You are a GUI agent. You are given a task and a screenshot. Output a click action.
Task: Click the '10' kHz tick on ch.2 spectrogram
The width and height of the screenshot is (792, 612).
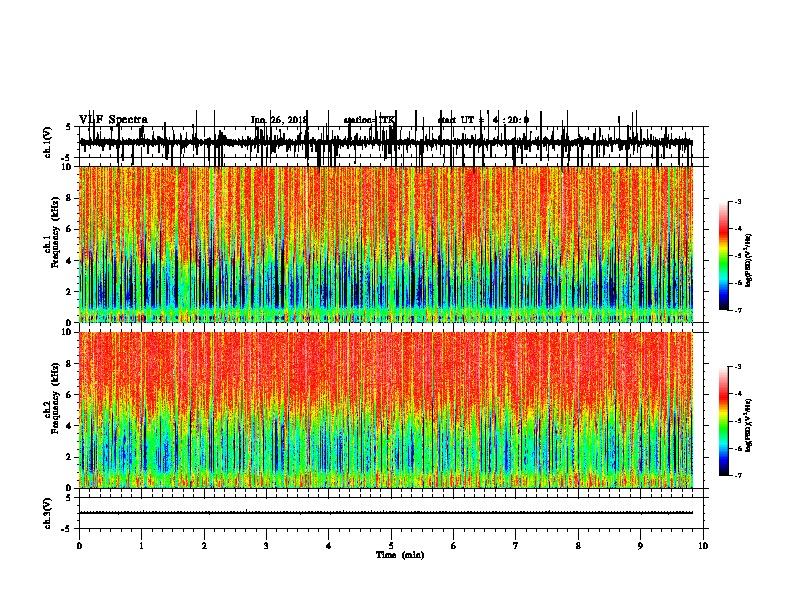(x=68, y=332)
